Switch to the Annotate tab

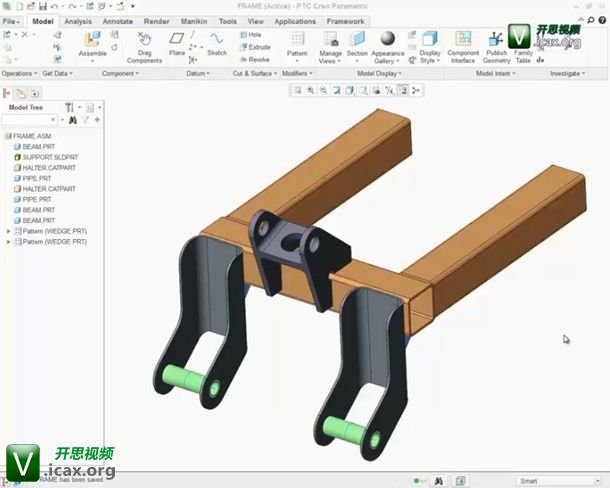[x=117, y=21]
